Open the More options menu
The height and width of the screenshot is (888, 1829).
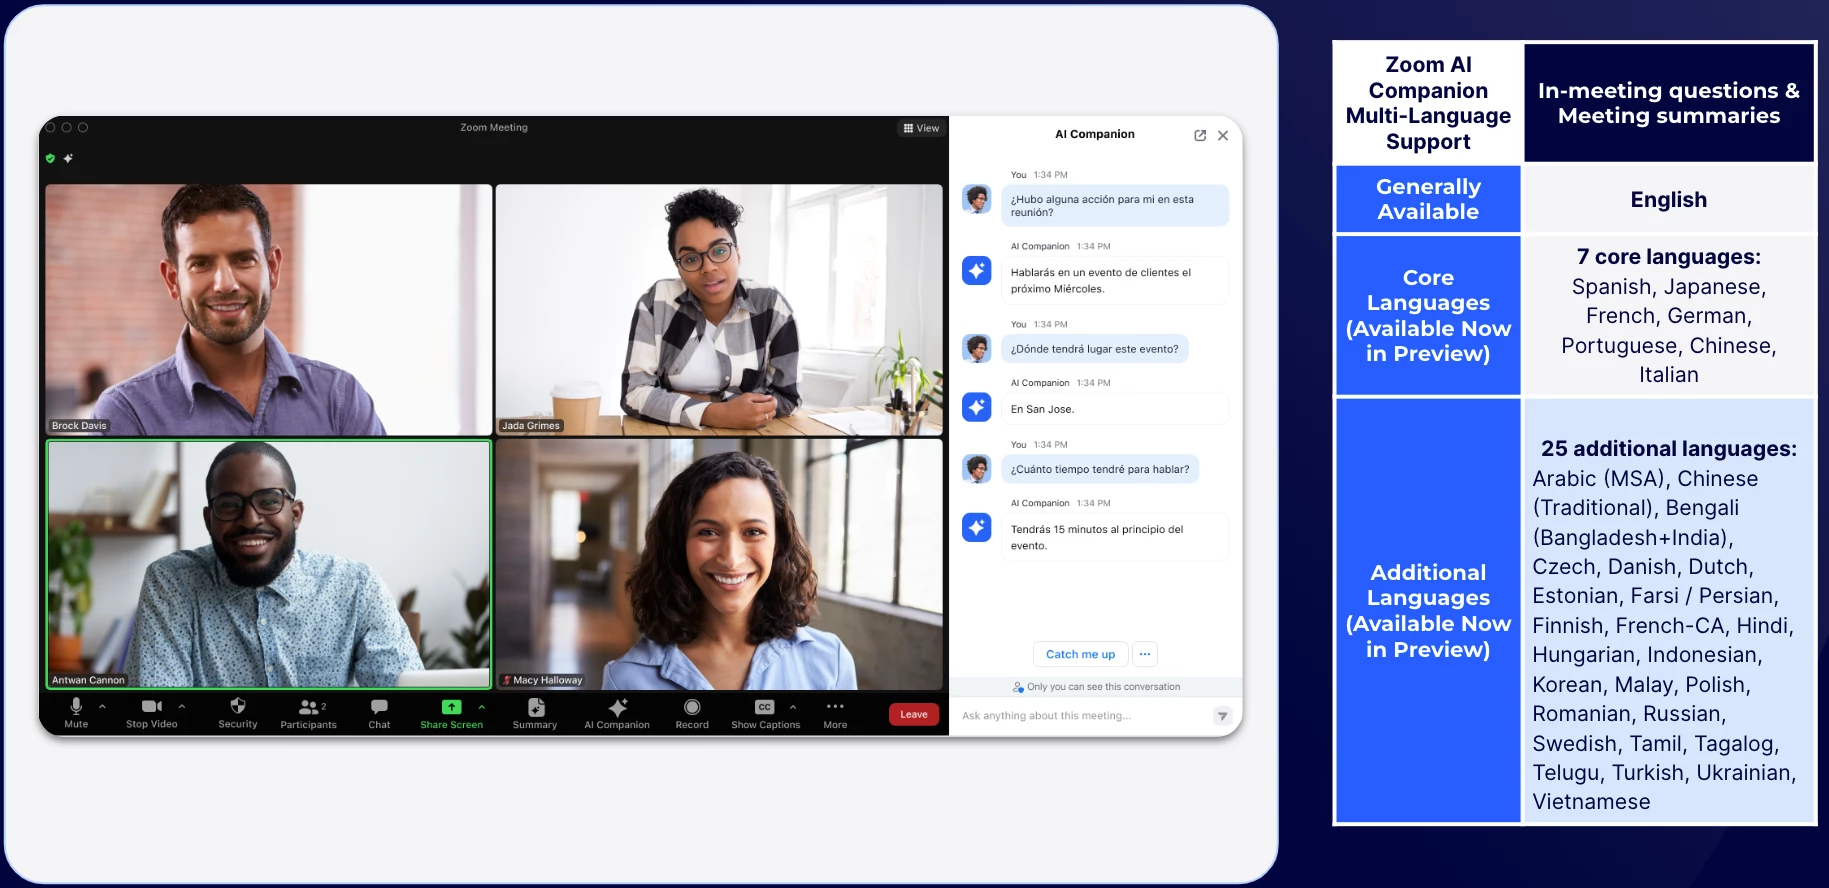click(x=835, y=713)
